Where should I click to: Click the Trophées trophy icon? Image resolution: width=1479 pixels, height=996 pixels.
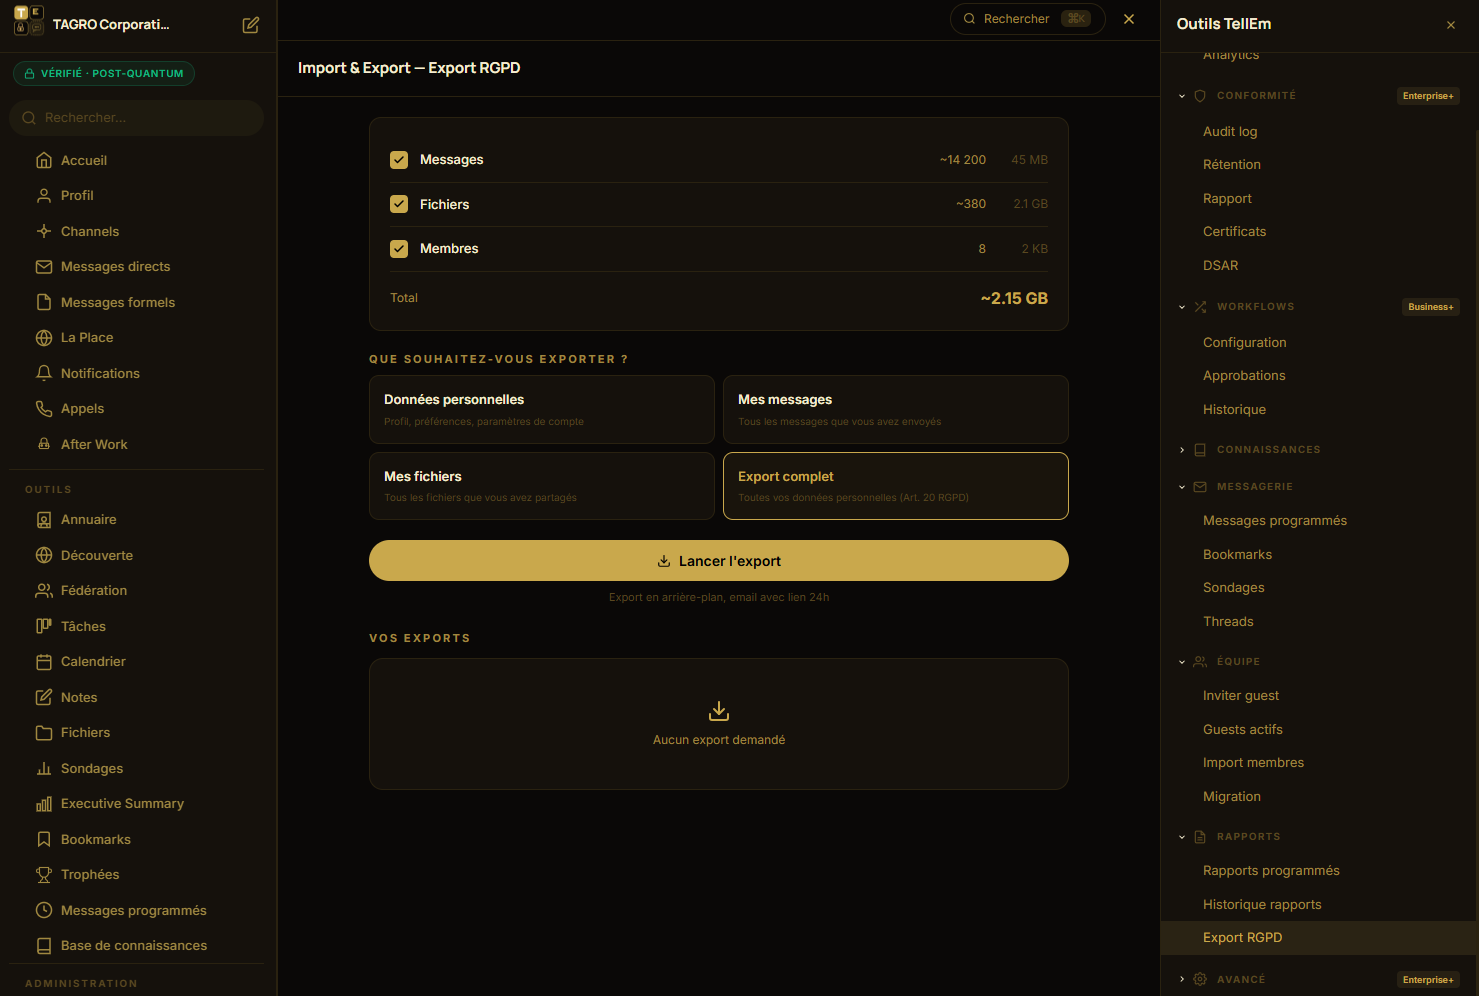(44, 875)
